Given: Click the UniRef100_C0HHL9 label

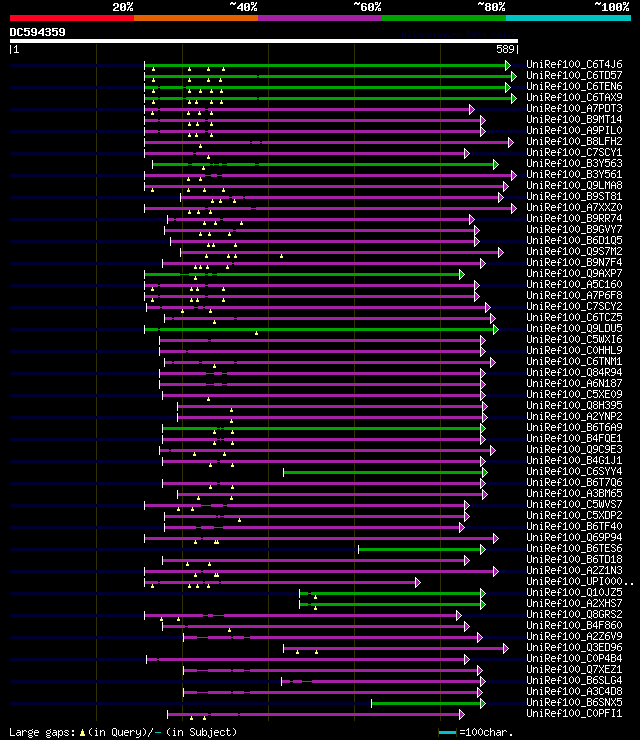Looking at the screenshot, I should pyautogui.click(x=574, y=350).
